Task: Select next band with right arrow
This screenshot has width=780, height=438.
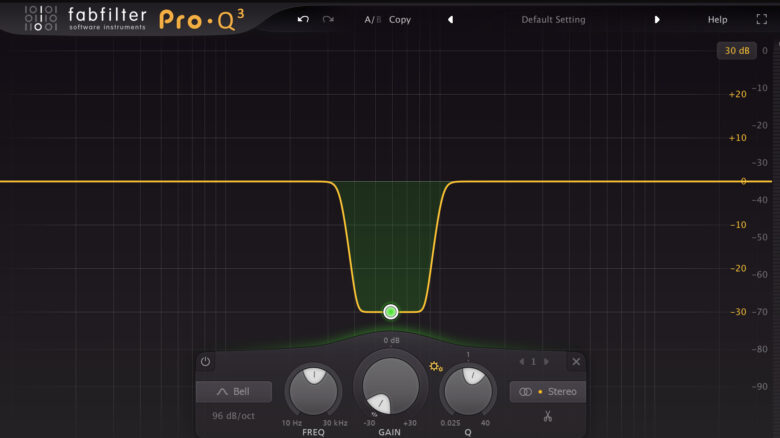Action: (546, 362)
